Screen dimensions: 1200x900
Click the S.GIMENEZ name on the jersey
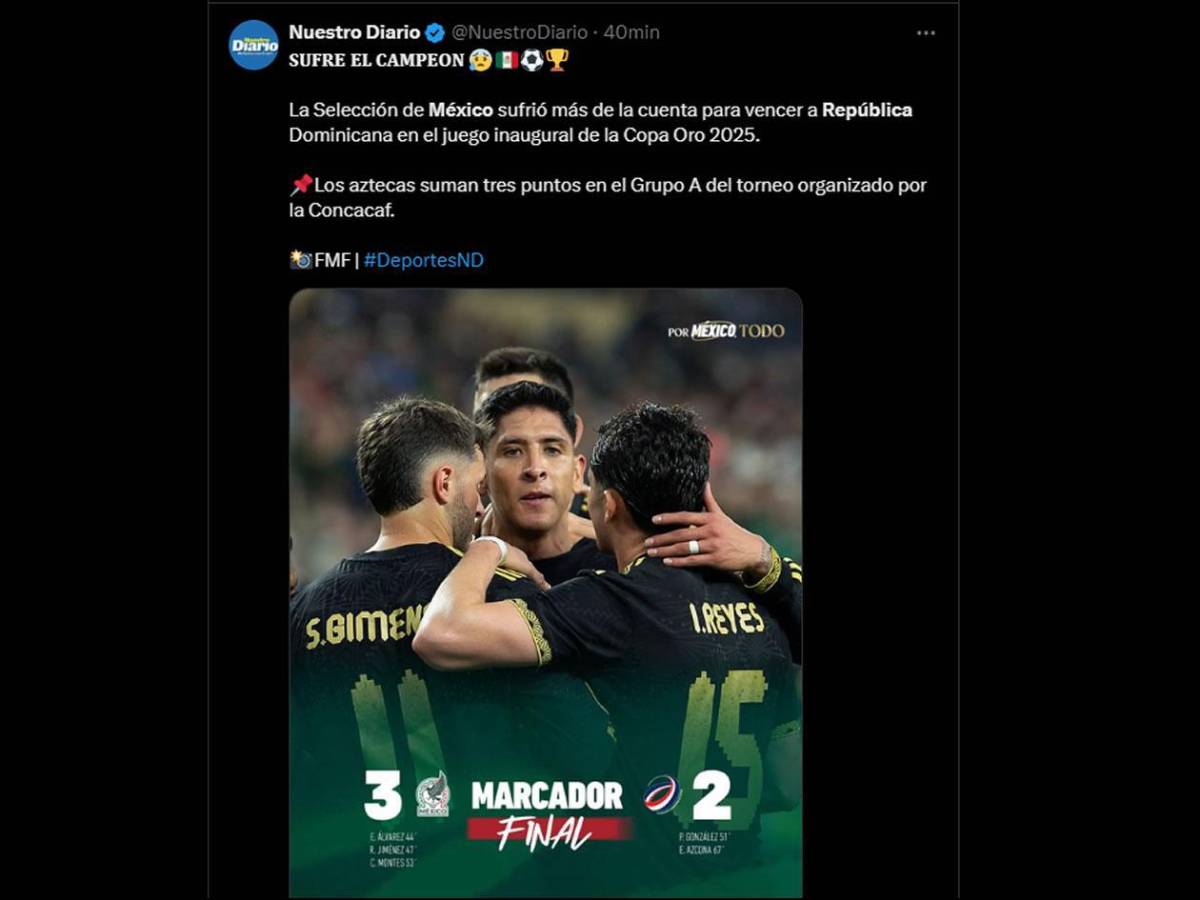point(365,626)
